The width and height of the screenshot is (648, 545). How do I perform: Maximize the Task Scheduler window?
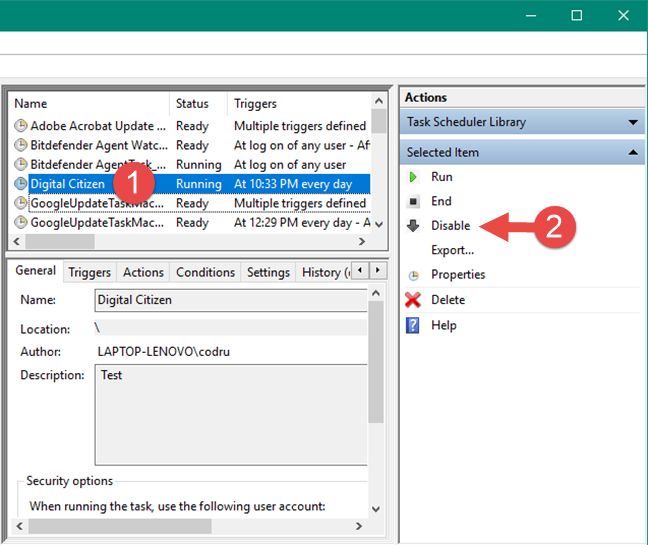click(x=577, y=16)
